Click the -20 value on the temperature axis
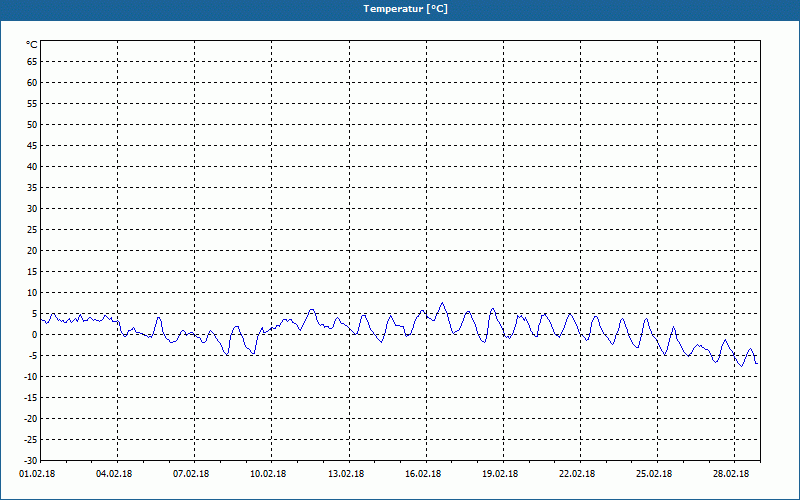This screenshot has height=500, width=800. pos(31,418)
